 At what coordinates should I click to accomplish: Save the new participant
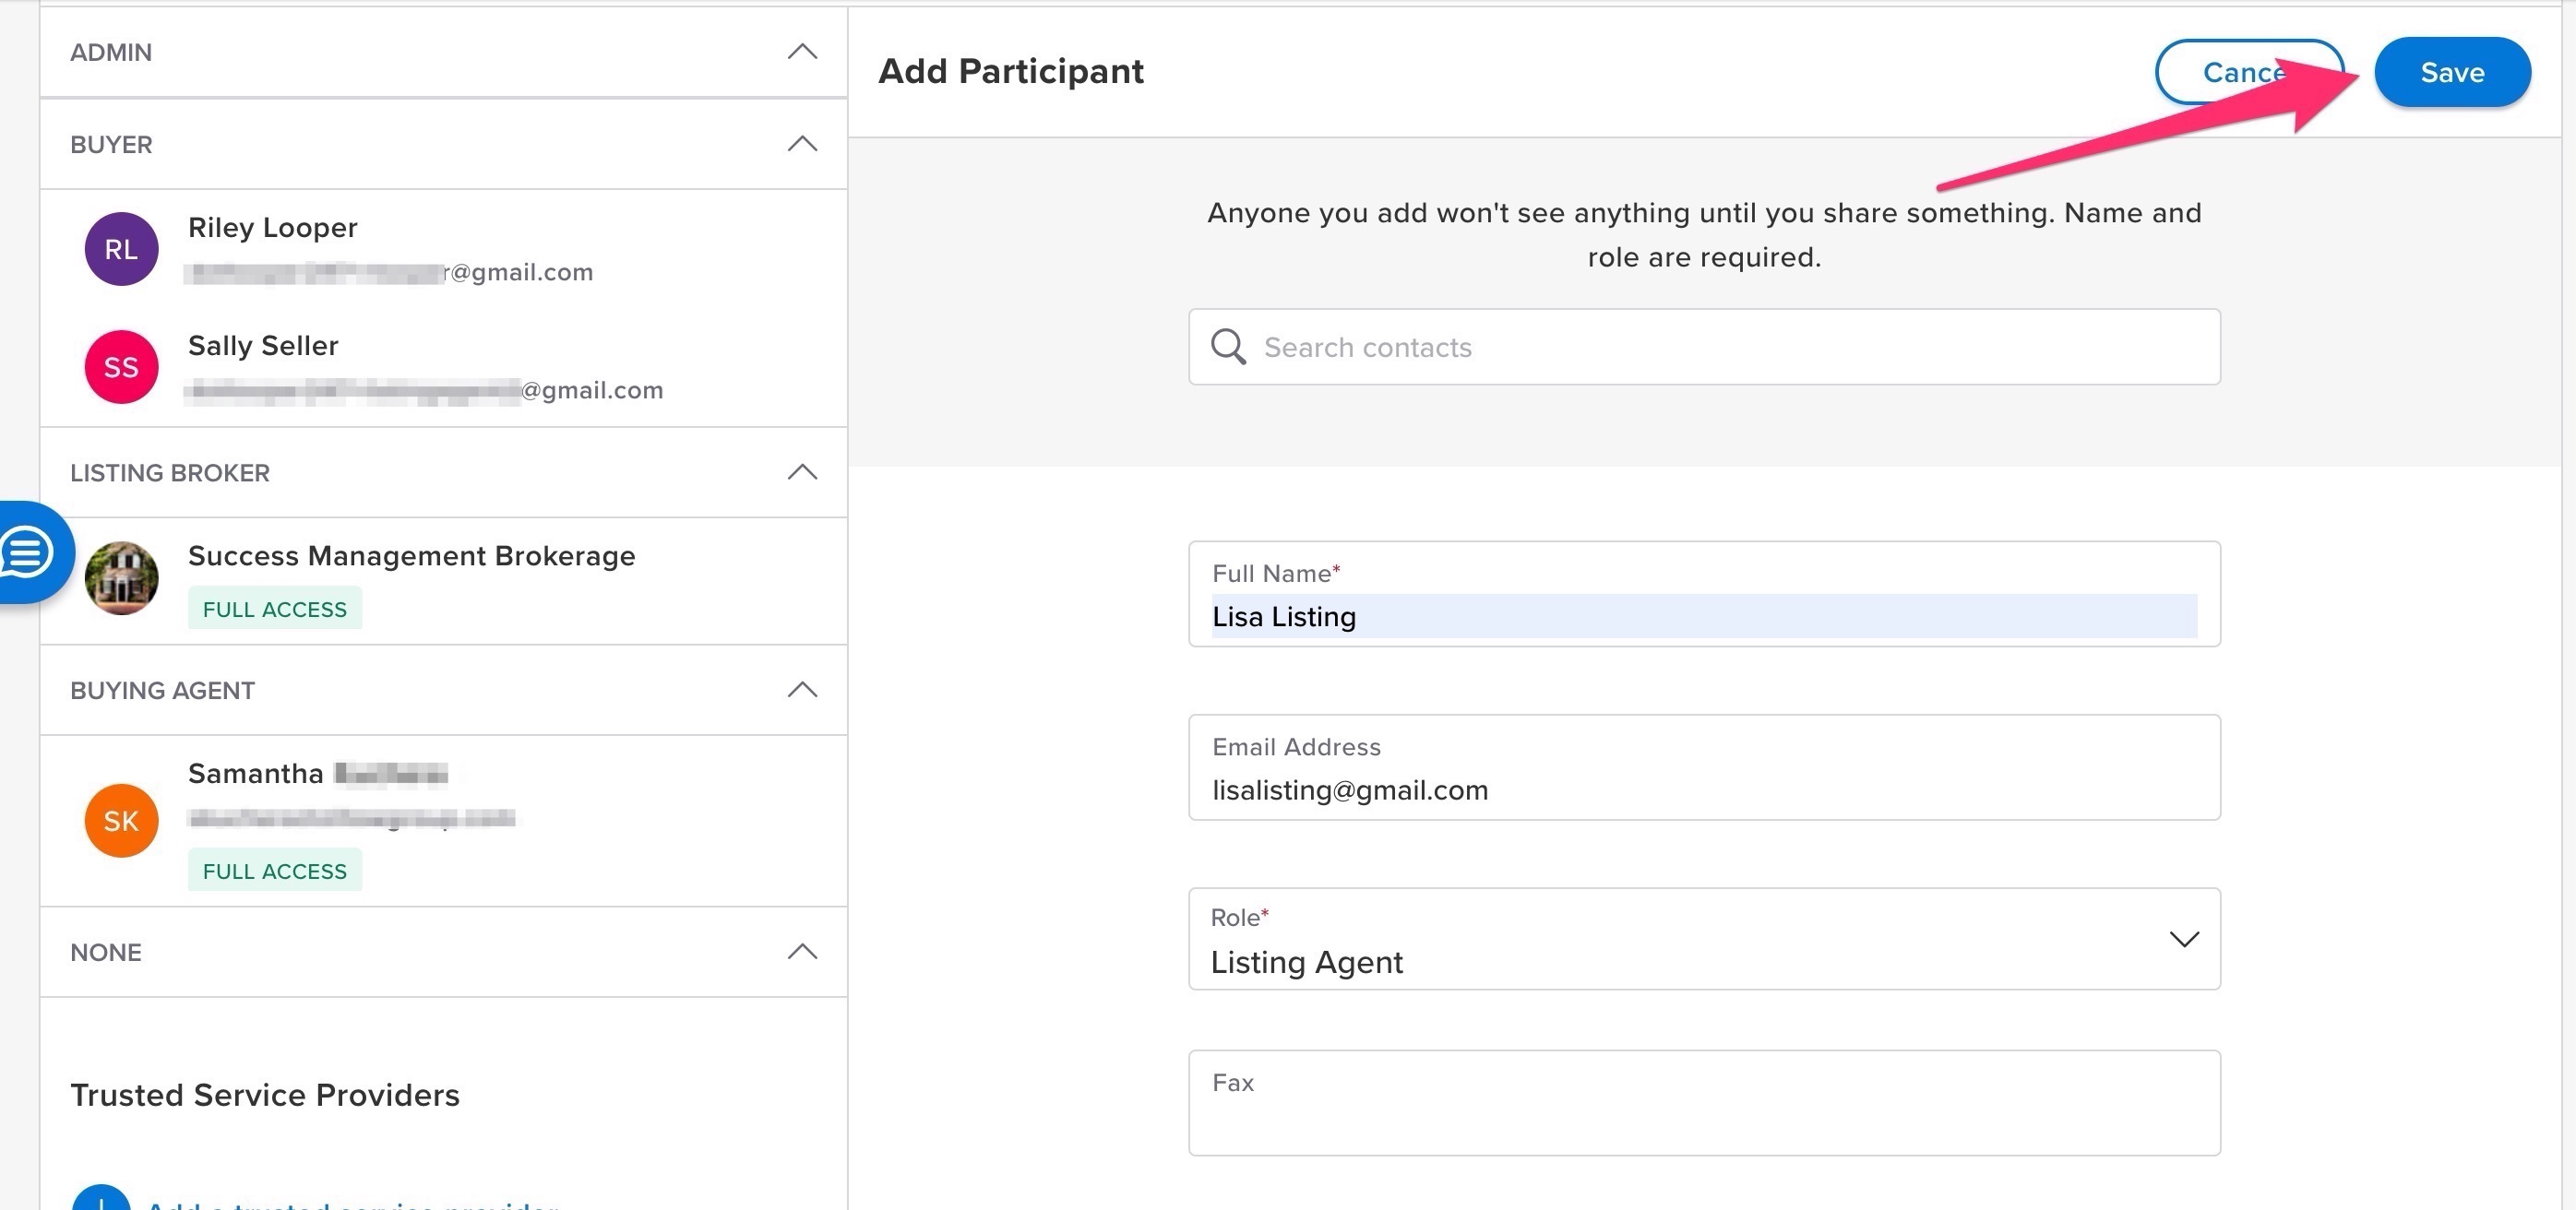(2452, 72)
